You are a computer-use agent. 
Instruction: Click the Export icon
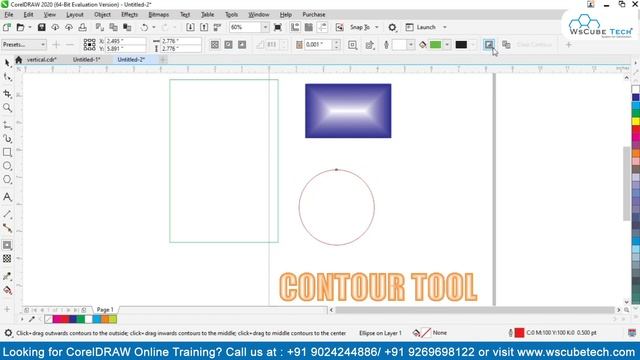click(204, 27)
